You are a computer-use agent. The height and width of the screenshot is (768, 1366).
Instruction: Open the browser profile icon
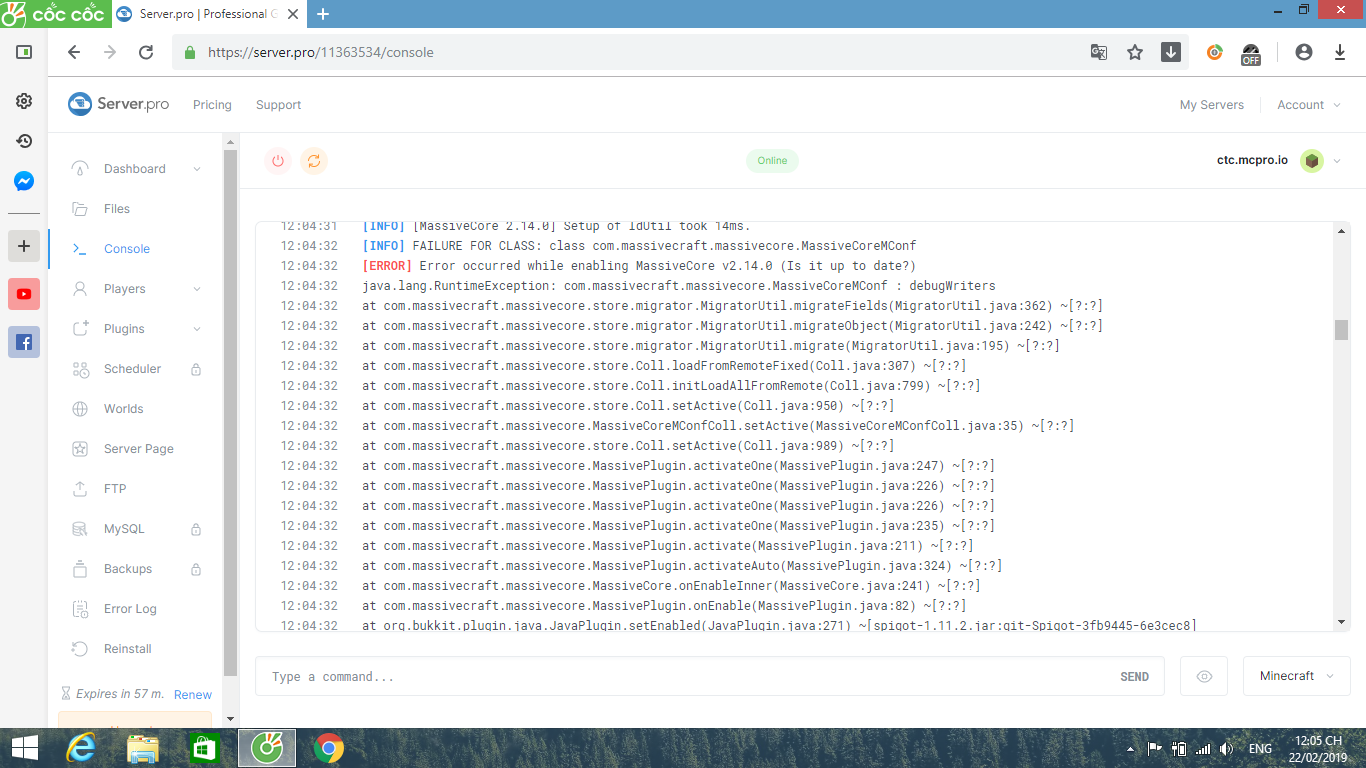1303,52
